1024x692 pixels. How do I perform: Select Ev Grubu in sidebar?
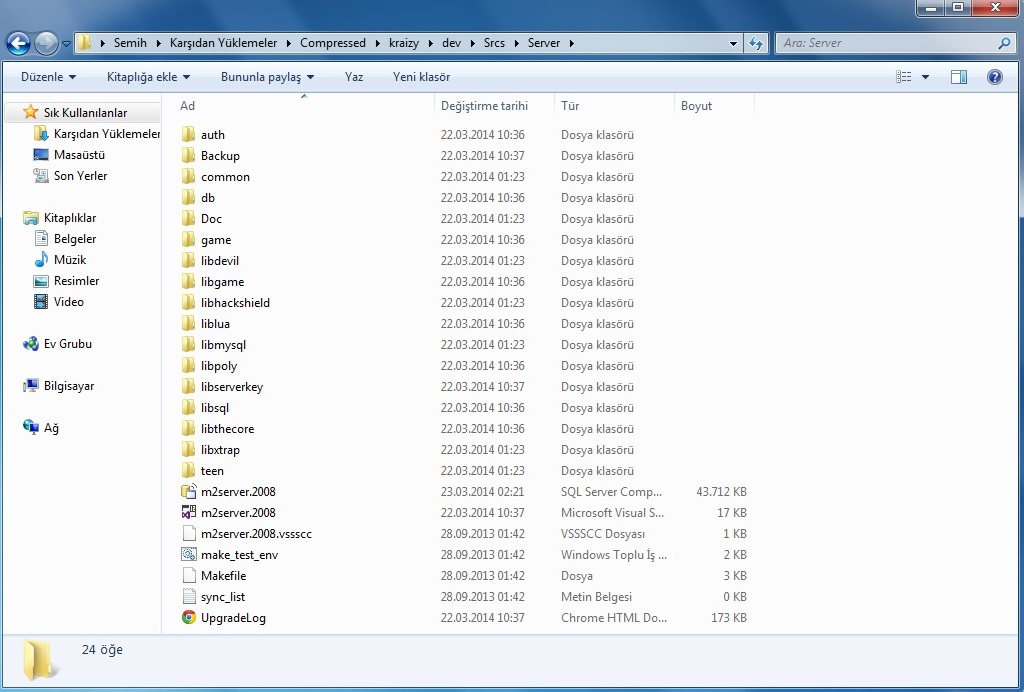point(67,344)
